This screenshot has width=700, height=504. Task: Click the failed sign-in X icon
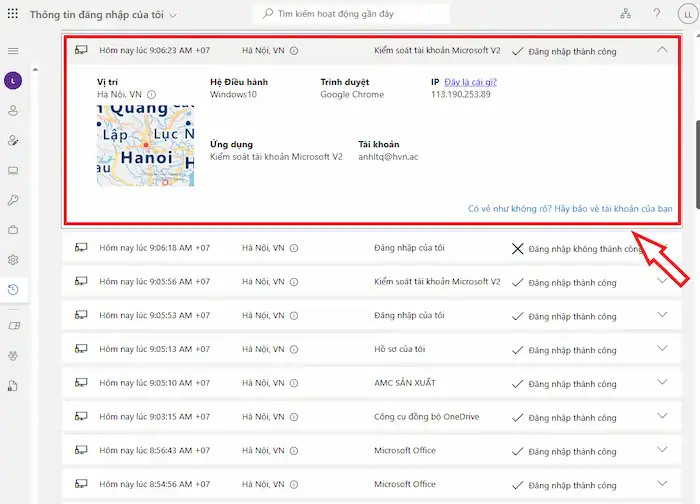click(517, 249)
